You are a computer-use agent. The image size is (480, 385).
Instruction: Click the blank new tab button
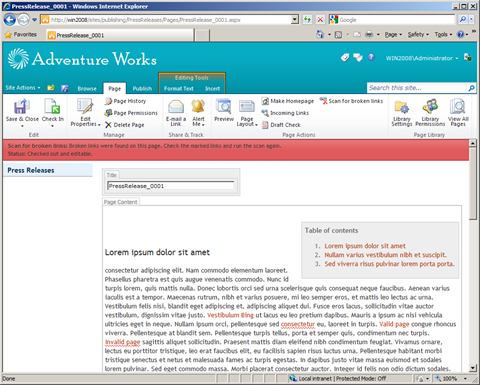202,35
